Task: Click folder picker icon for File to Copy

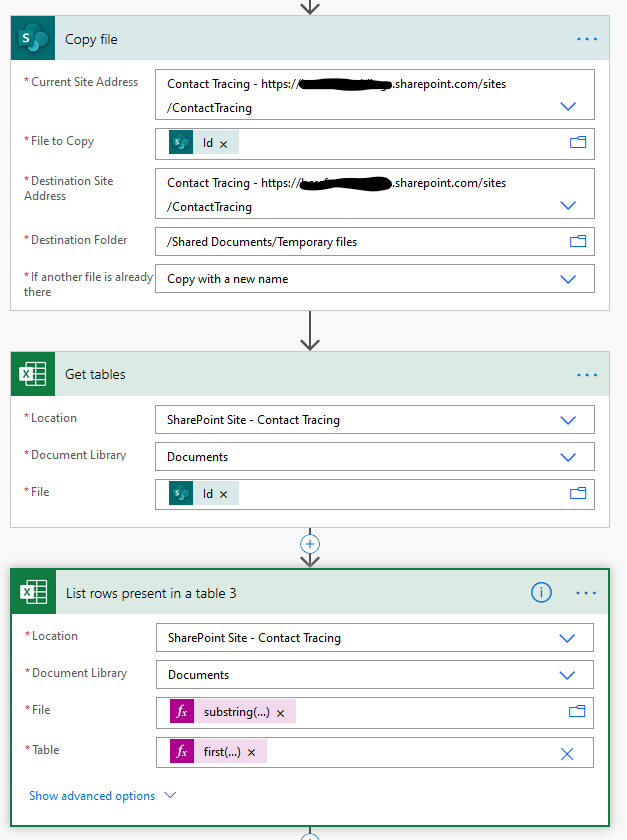Action: click(x=577, y=143)
